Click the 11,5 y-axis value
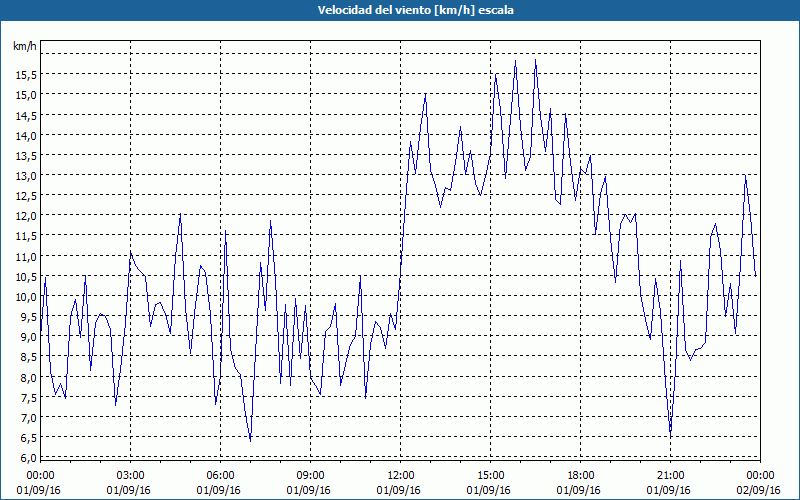 click(x=26, y=236)
